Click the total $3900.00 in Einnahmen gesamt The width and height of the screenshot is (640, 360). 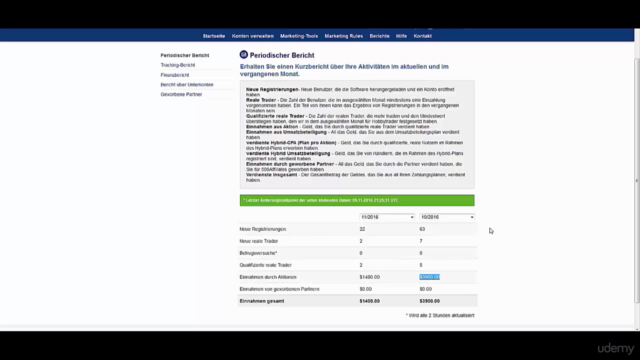pos(429,301)
